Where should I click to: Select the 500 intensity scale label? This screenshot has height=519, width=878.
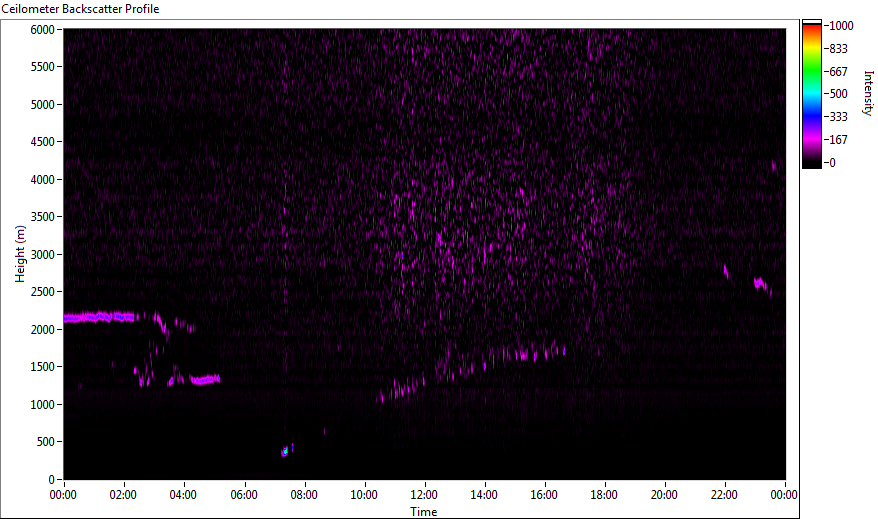click(838, 94)
